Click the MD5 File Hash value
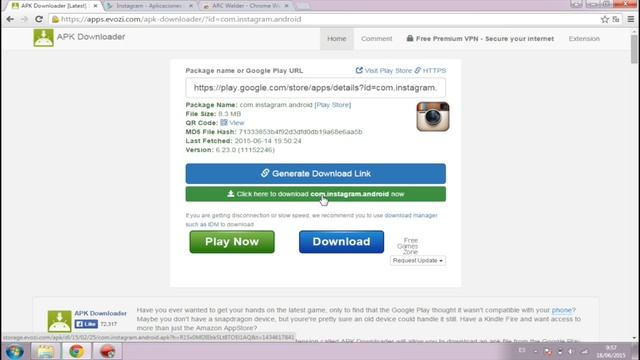Image resolution: width=640 pixels, height=360 pixels. pos(300,132)
